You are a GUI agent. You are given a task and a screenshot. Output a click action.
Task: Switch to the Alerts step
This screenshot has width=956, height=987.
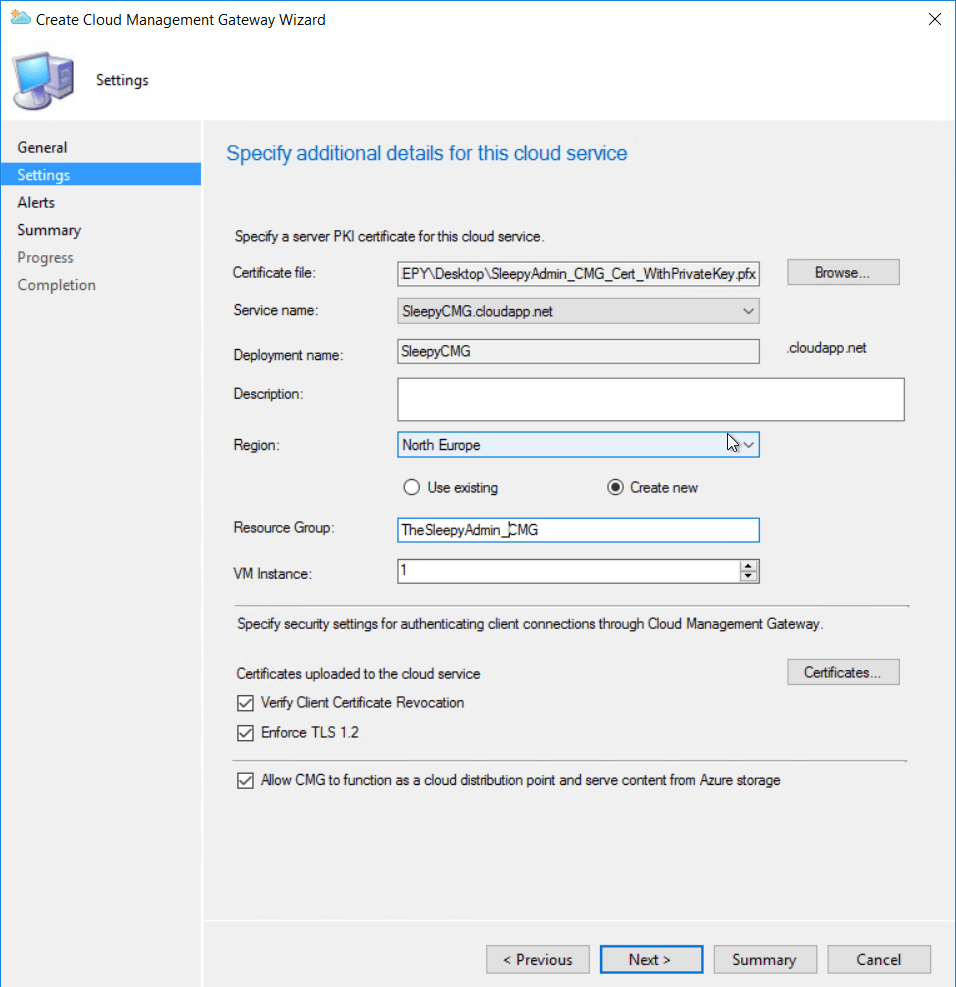coord(36,202)
